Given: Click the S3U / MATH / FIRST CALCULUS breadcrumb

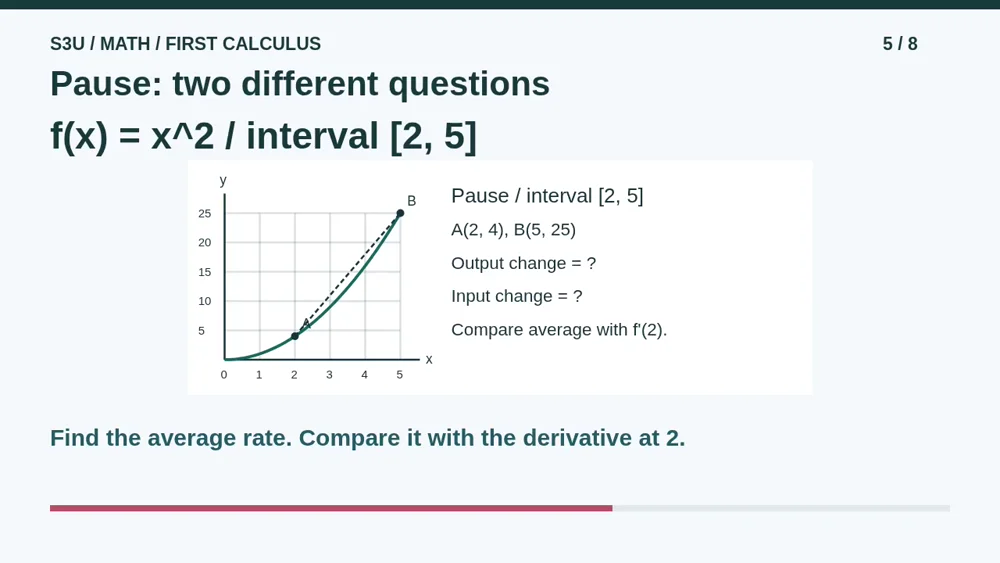Looking at the screenshot, I should click(x=186, y=44).
